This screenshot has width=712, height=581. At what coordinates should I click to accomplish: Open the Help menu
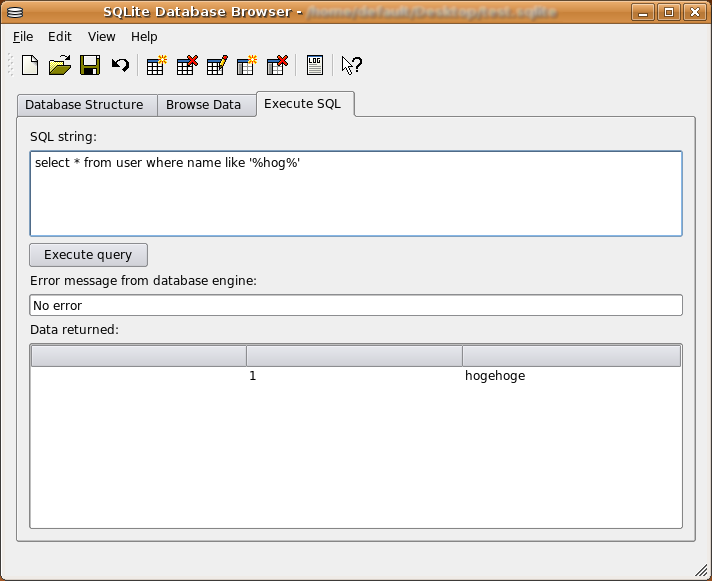pos(144,37)
